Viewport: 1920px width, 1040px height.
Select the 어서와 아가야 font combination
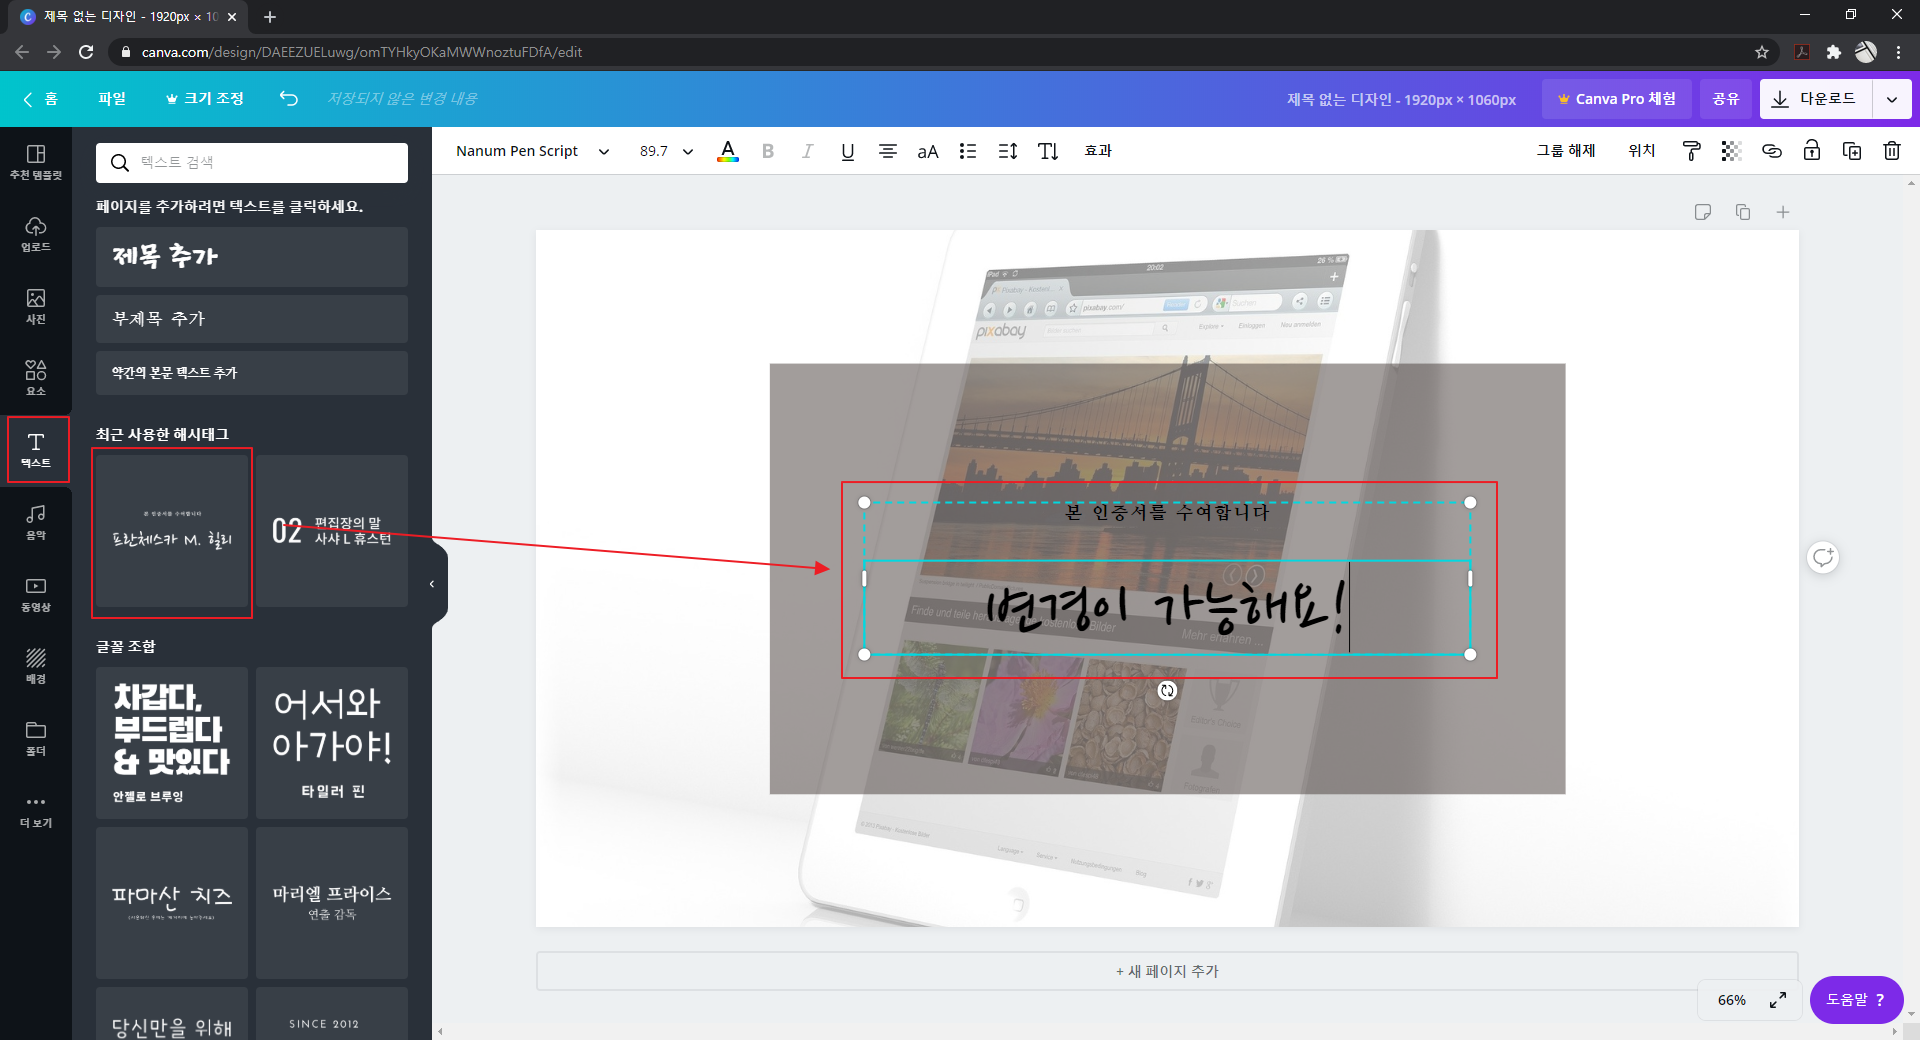[x=332, y=743]
